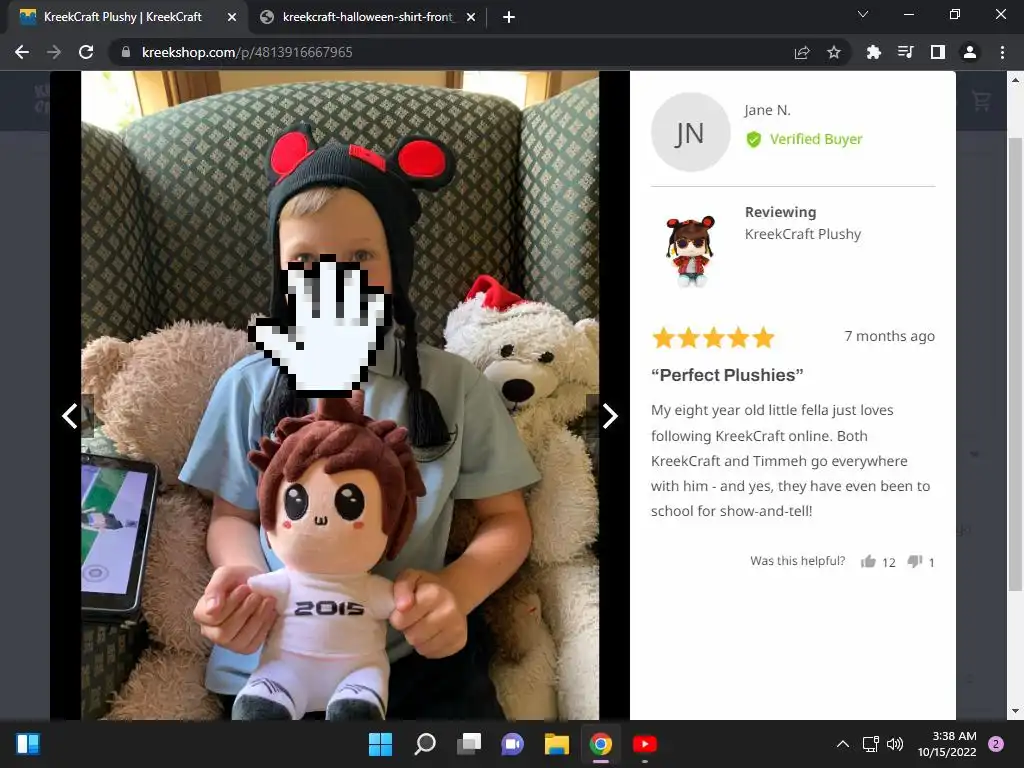The width and height of the screenshot is (1024, 768).
Task: Bookmark this page with the star icon
Action: (x=833, y=52)
